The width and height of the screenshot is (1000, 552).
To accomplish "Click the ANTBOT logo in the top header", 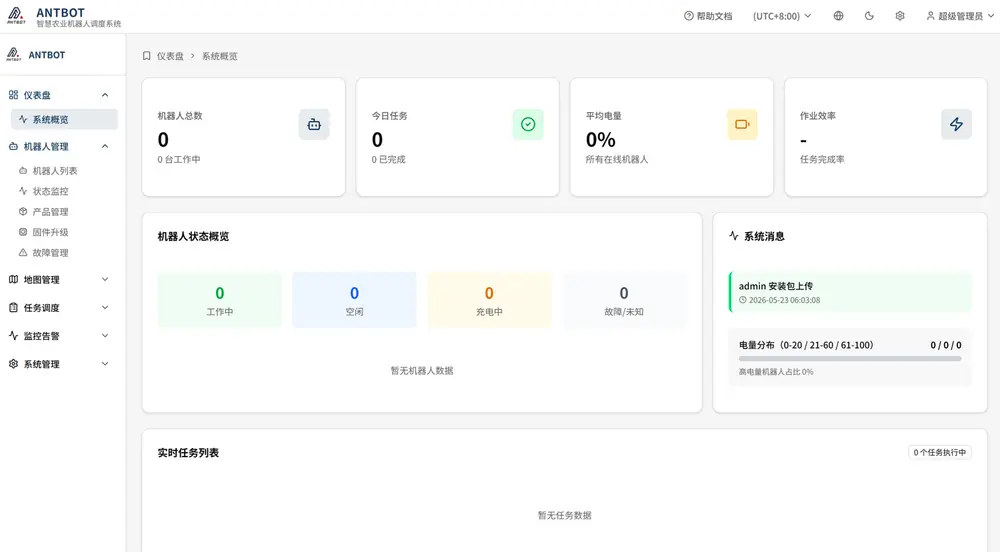I will coord(16,15).
